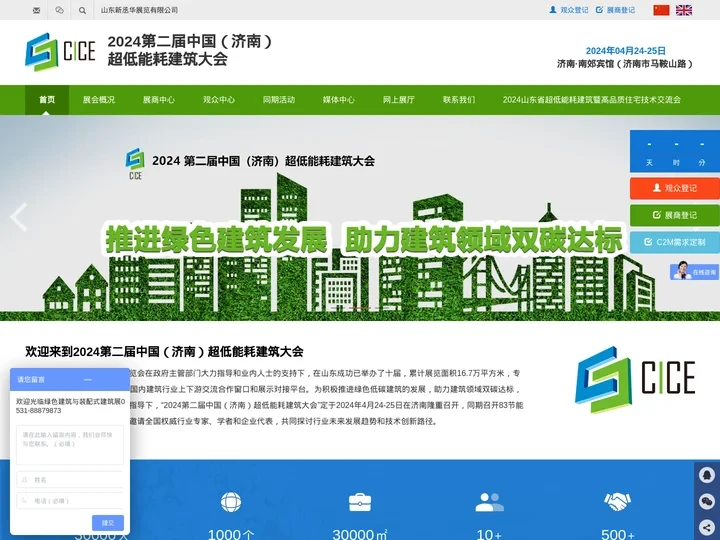Viewport: 720px width, 540px height.
Task: Click the envelope mail icon in top bar
Action: (36, 10)
